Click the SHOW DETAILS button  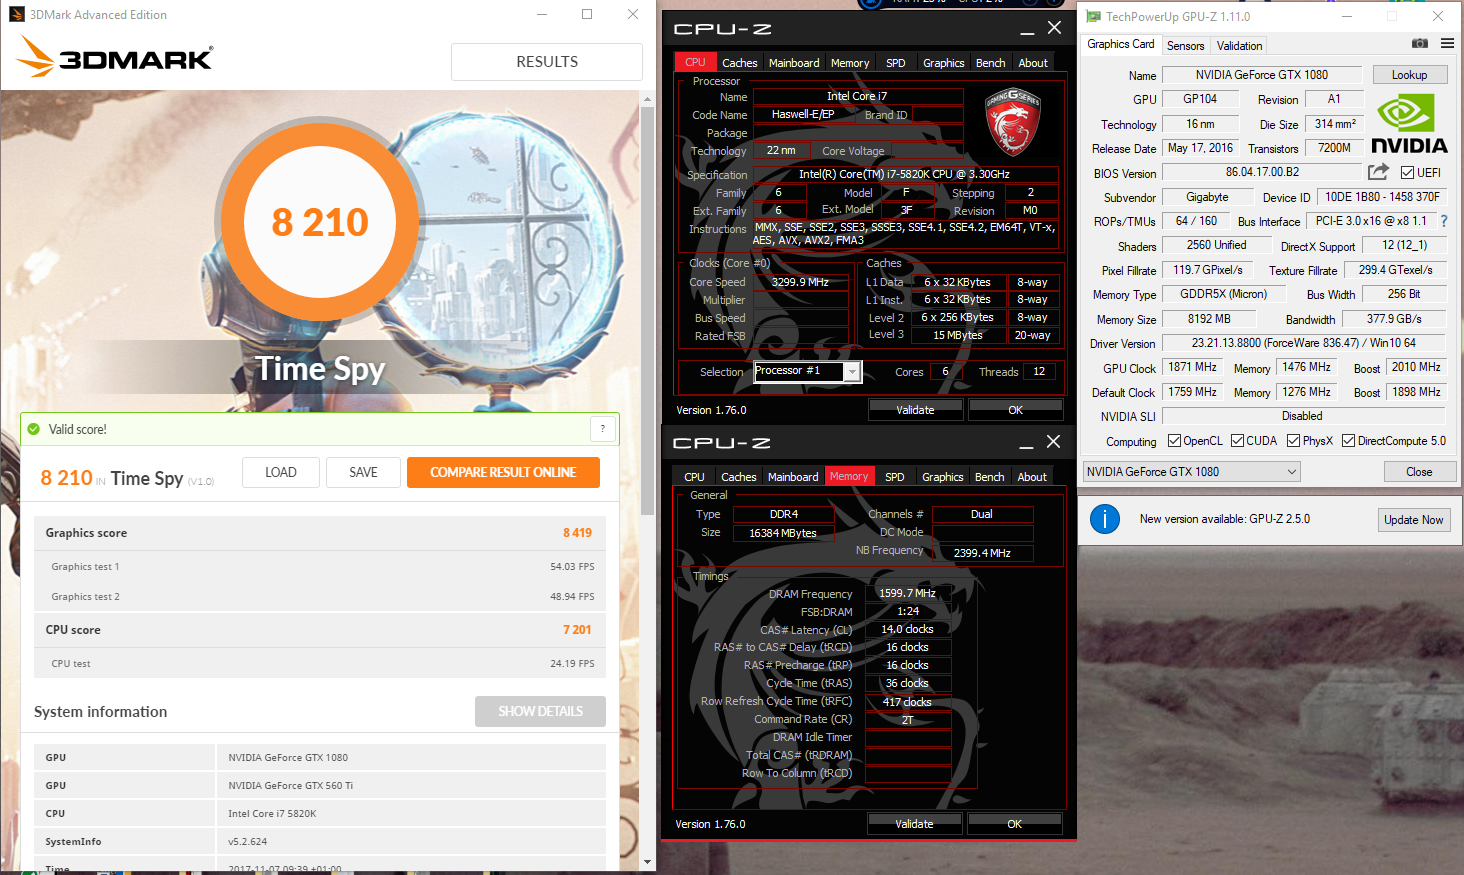tap(540, 711)
